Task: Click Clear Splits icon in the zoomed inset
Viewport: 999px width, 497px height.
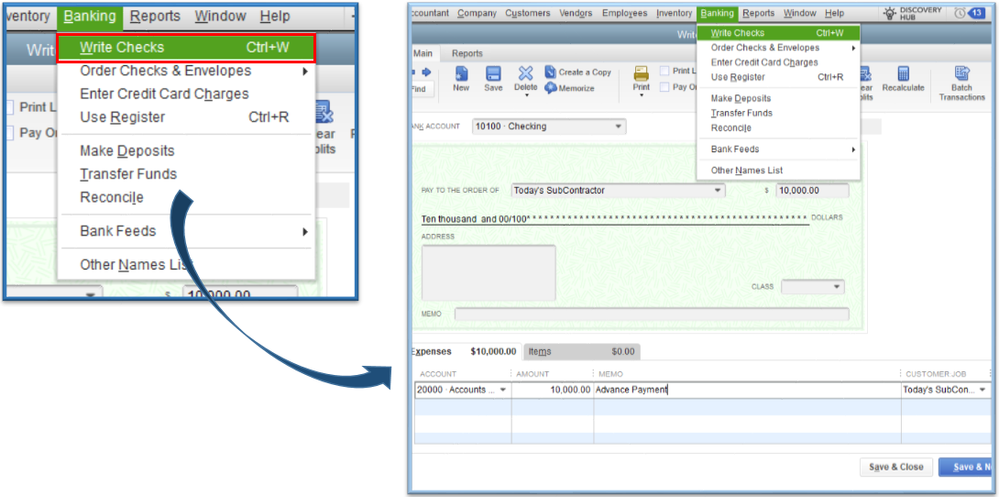Action: click(x=324, y=113)
